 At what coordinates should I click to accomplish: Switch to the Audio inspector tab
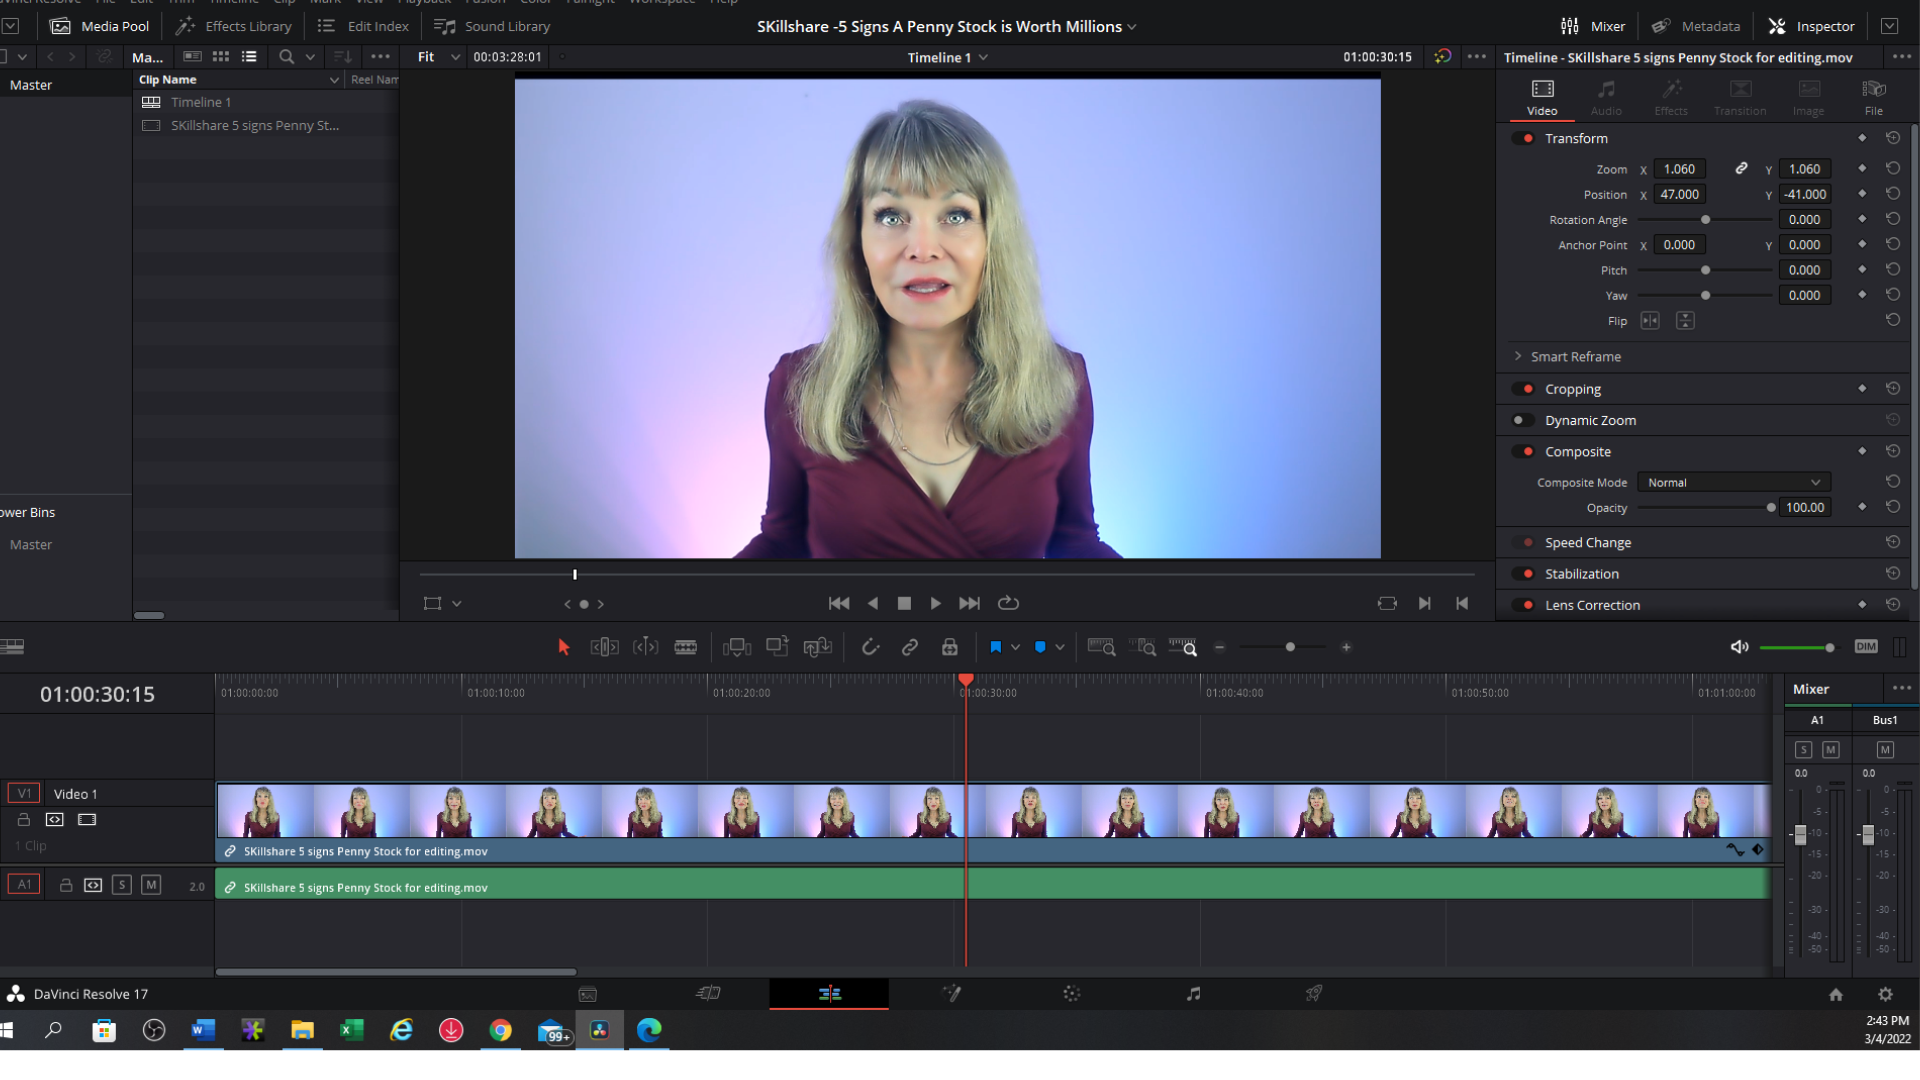pos(1606,98)
